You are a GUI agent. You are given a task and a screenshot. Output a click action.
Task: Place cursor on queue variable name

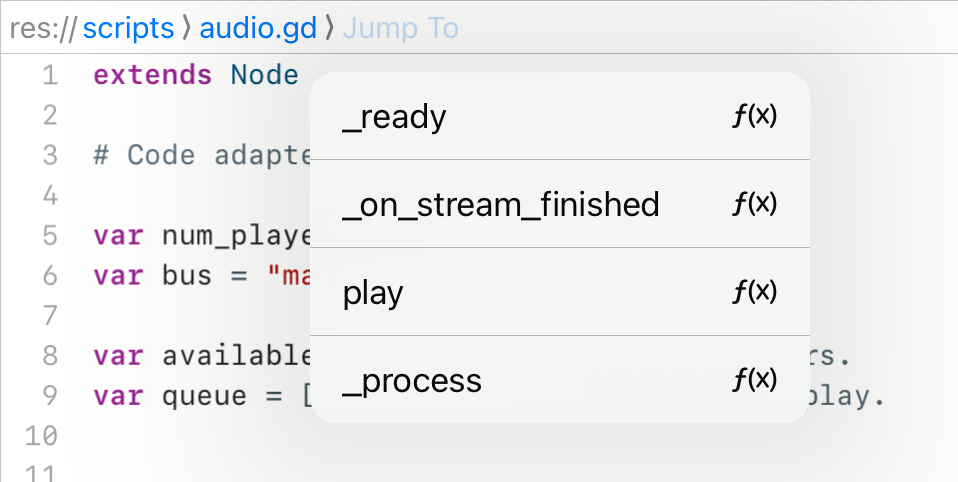click(x=204, y=396)
